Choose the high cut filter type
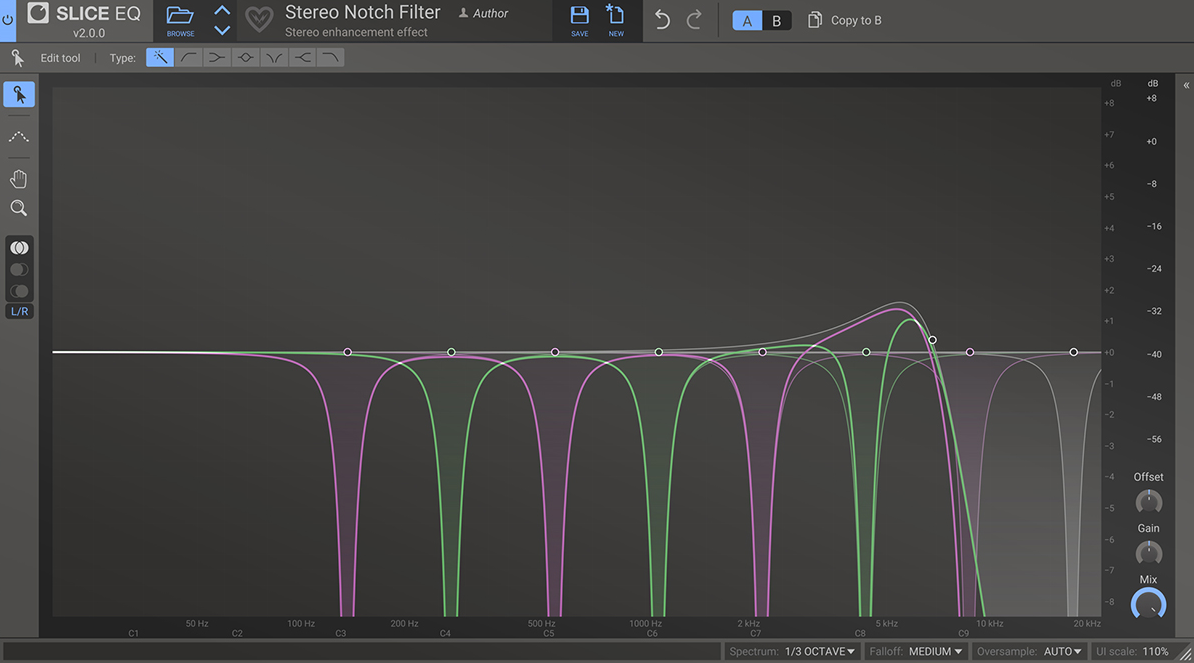Image resolution: width=1194 pixels, height=663 pixels. tap(329, 57)
